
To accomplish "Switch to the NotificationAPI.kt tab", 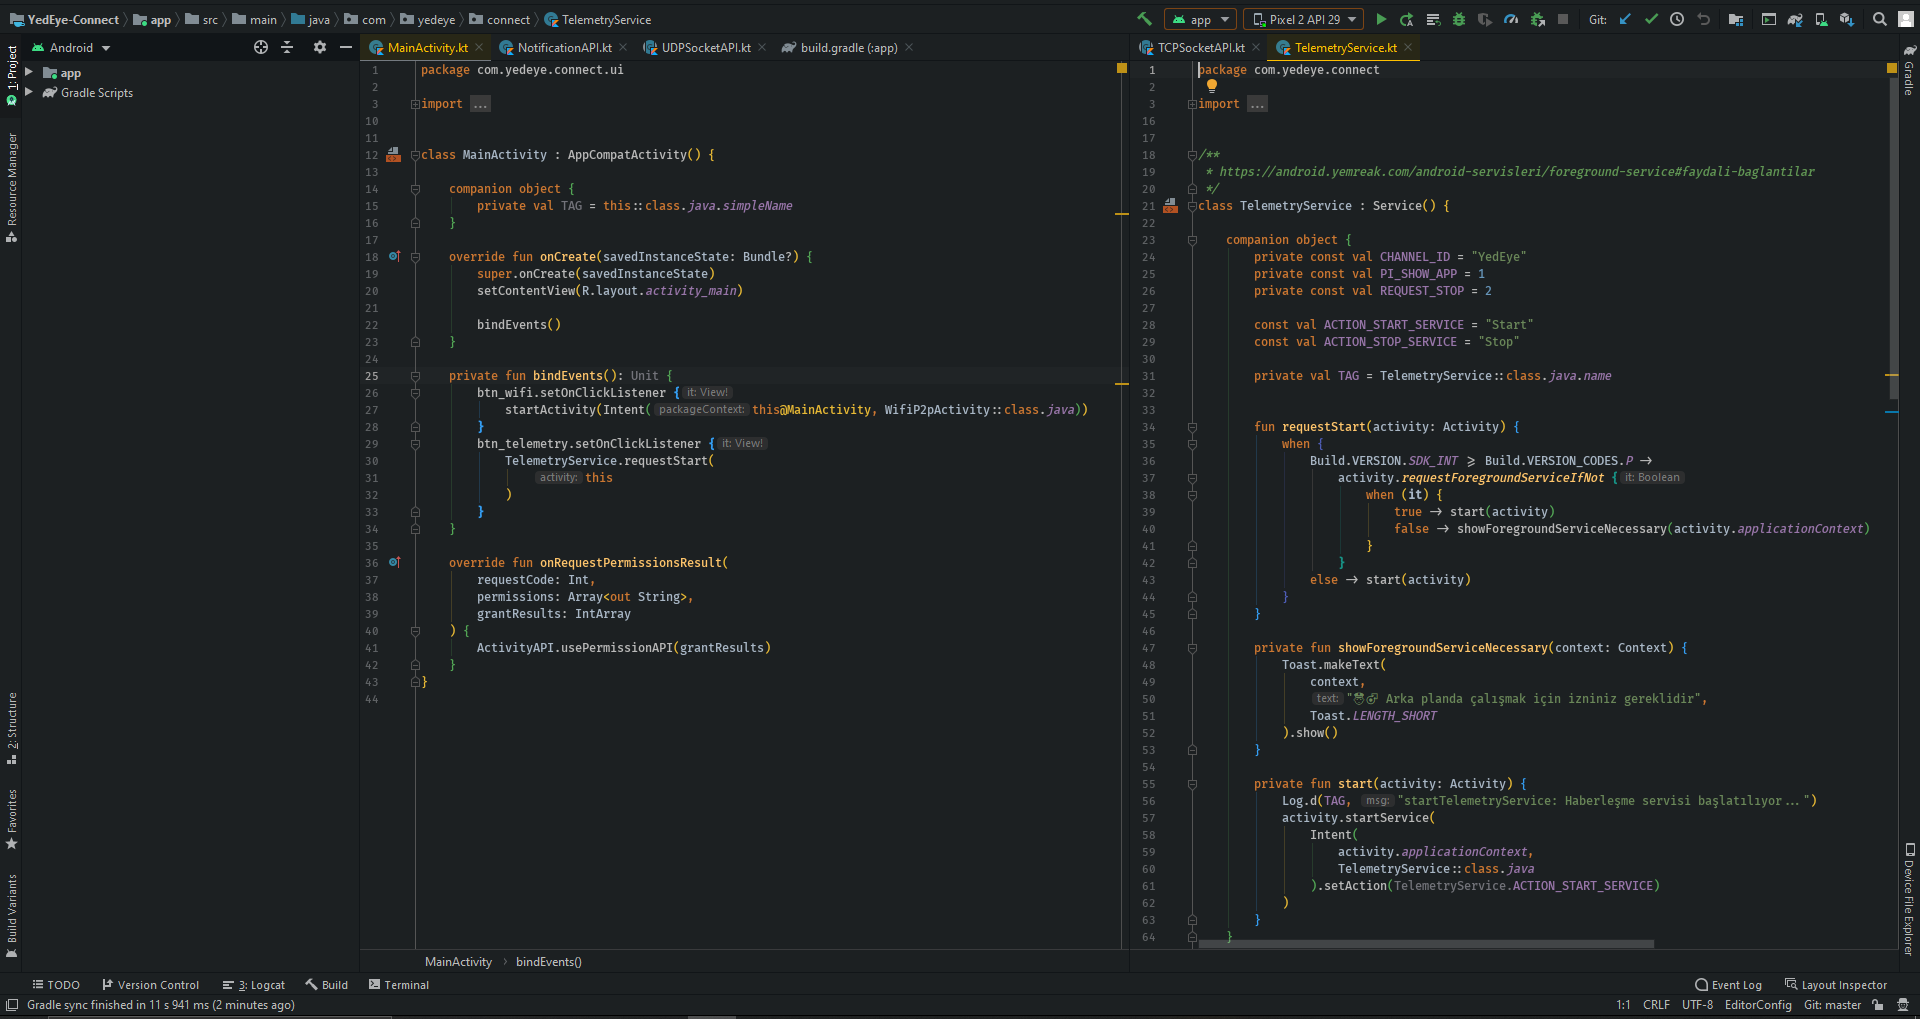I will pyautogui.click(x=564, y=47).
